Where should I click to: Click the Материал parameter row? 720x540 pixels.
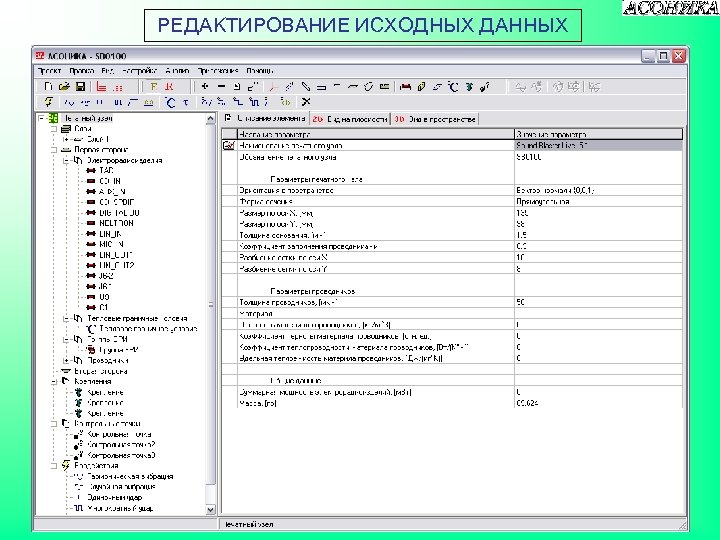[452, 314]
